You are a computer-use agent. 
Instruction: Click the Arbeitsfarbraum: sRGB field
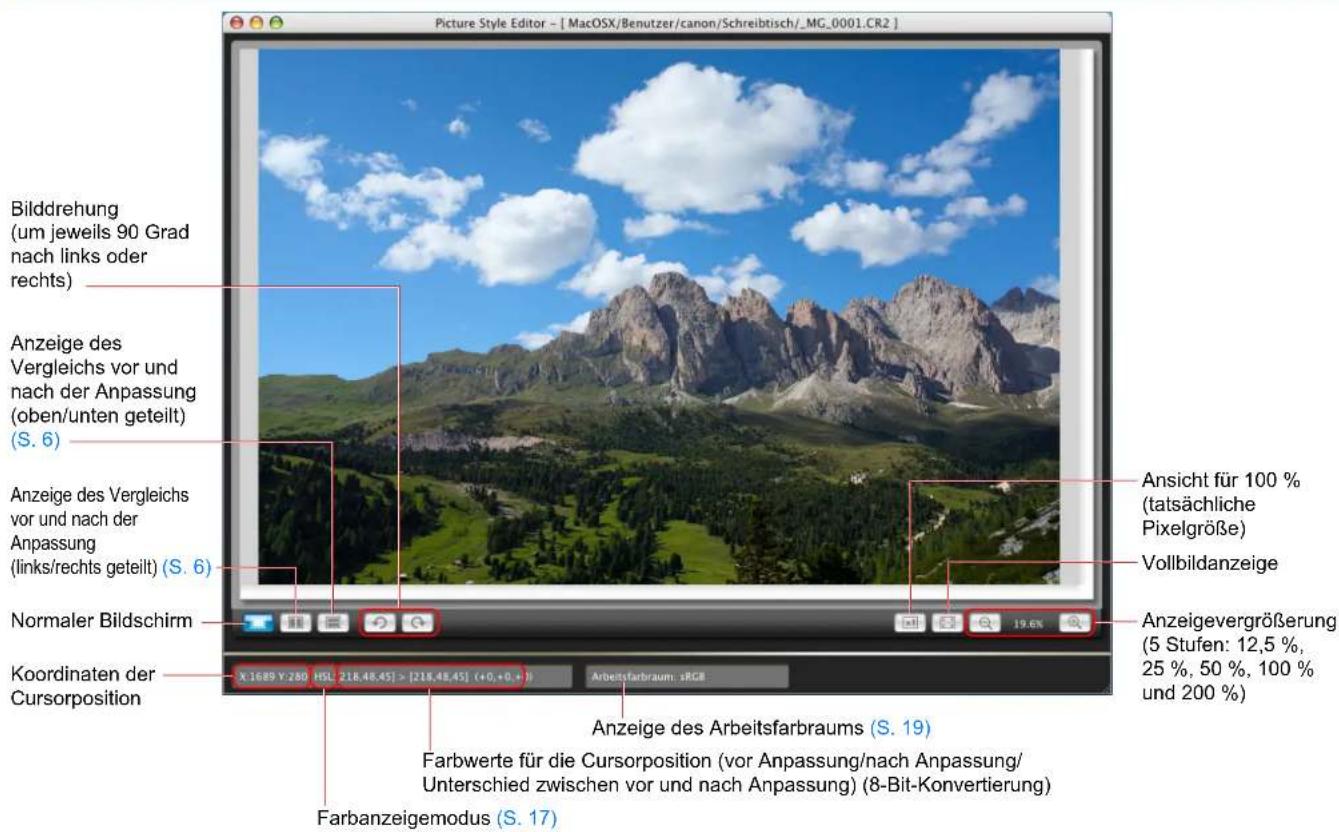pyautogui.click(x=685, y=677)
